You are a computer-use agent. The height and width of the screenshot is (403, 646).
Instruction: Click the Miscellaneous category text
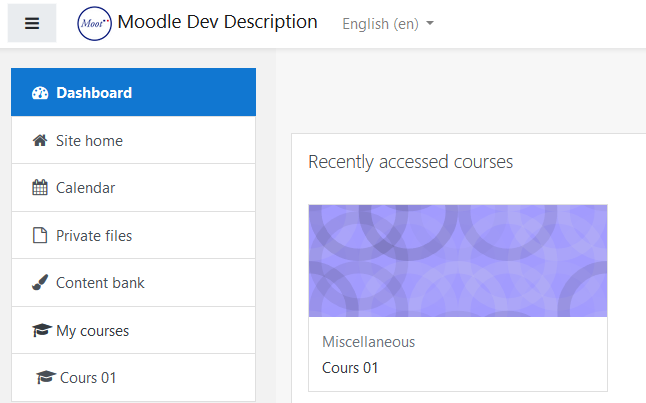click(x=368, y=342)
